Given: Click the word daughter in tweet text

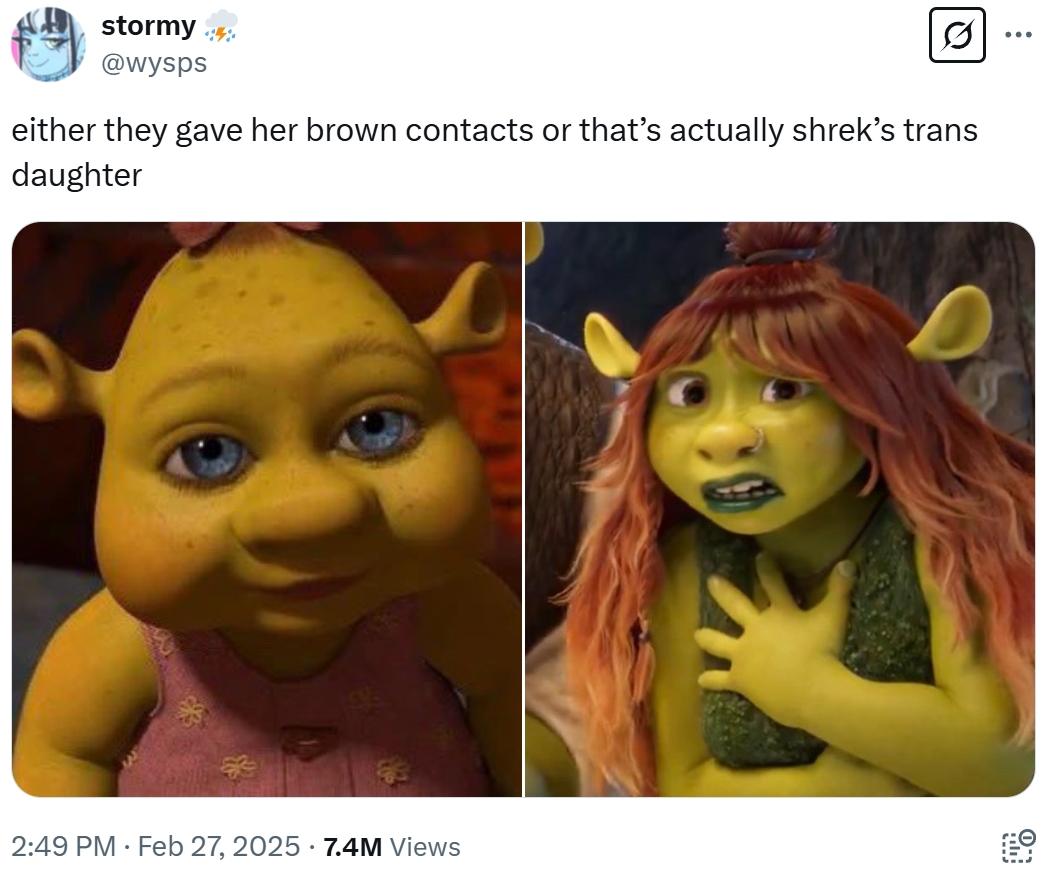Looking at the screenshot, I should tap(76, 176).
